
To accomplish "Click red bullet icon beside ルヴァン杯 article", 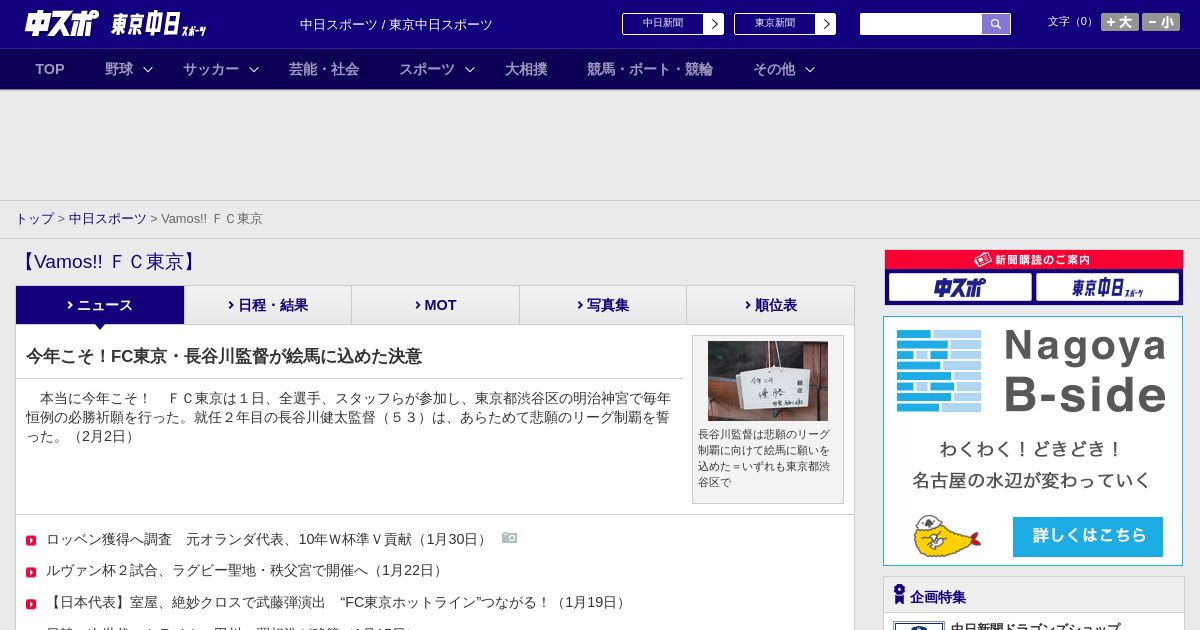I will [x=31, y=573].
